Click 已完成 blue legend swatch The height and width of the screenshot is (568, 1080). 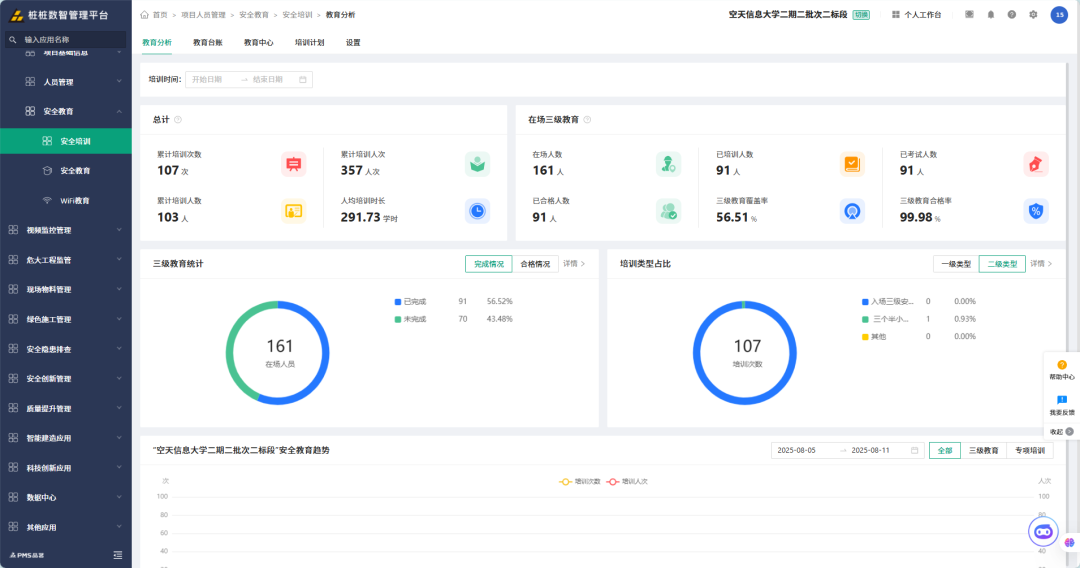398,302
